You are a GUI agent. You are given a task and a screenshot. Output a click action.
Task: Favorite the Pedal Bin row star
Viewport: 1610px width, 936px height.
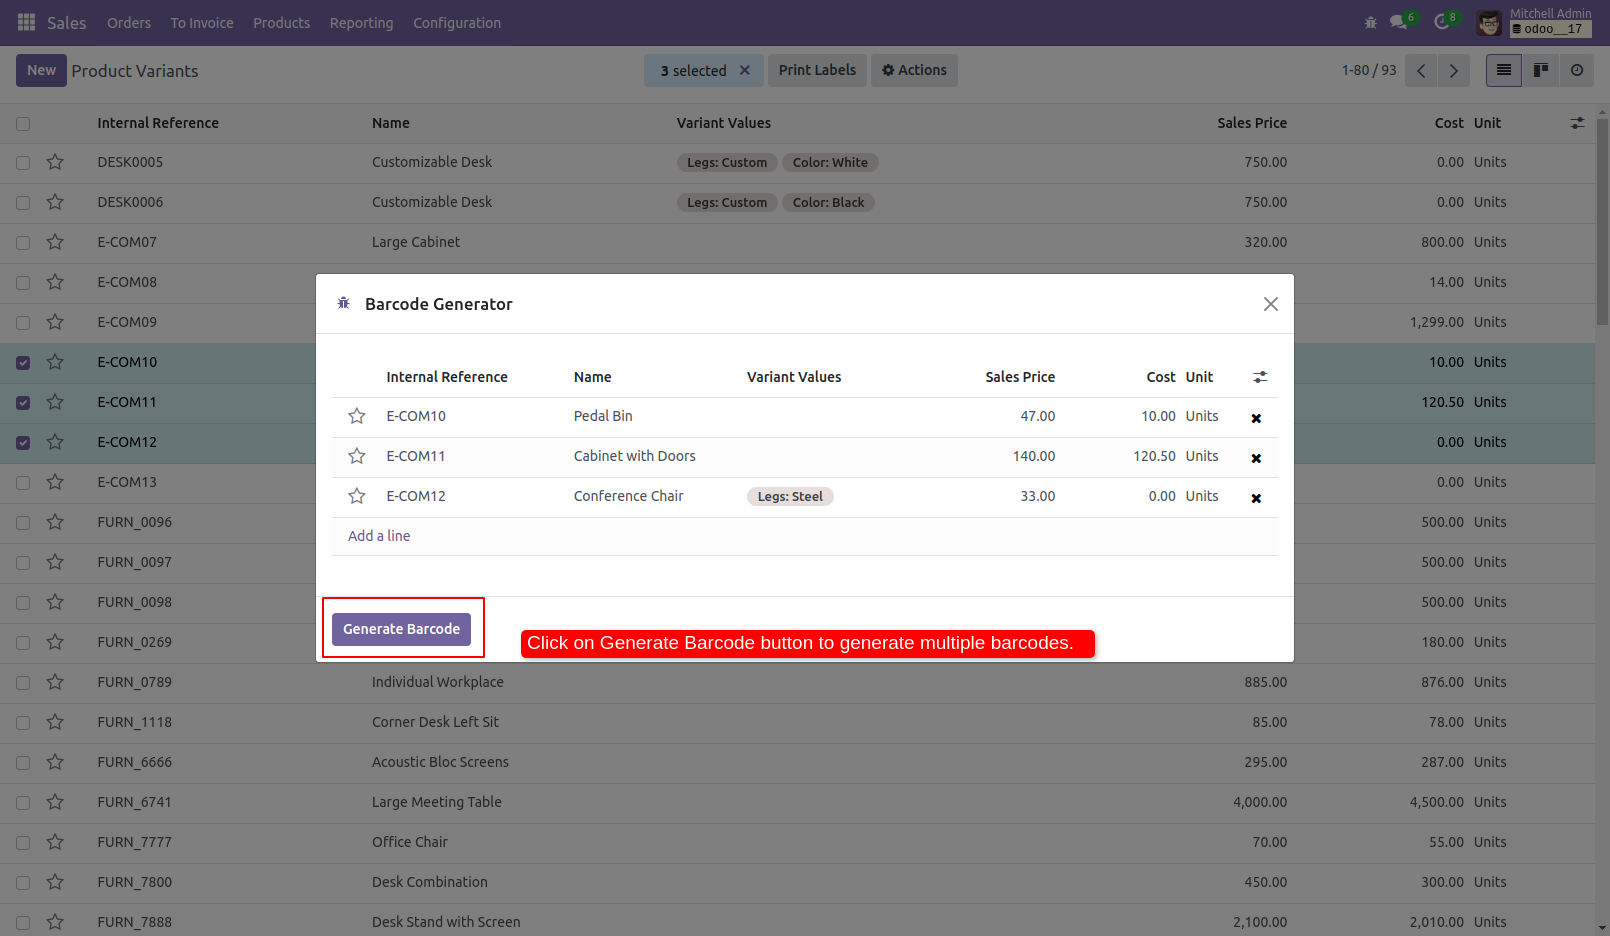click(x=356, y=416)
